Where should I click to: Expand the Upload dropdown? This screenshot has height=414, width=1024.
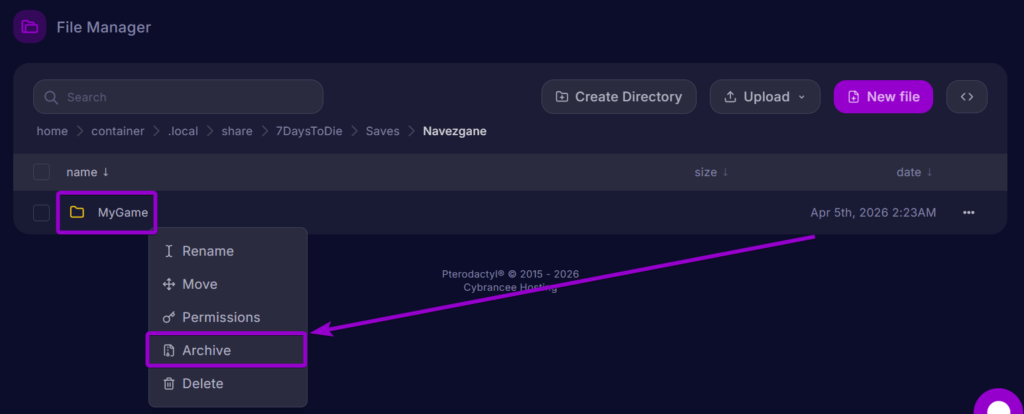click(x=765, y=97)
